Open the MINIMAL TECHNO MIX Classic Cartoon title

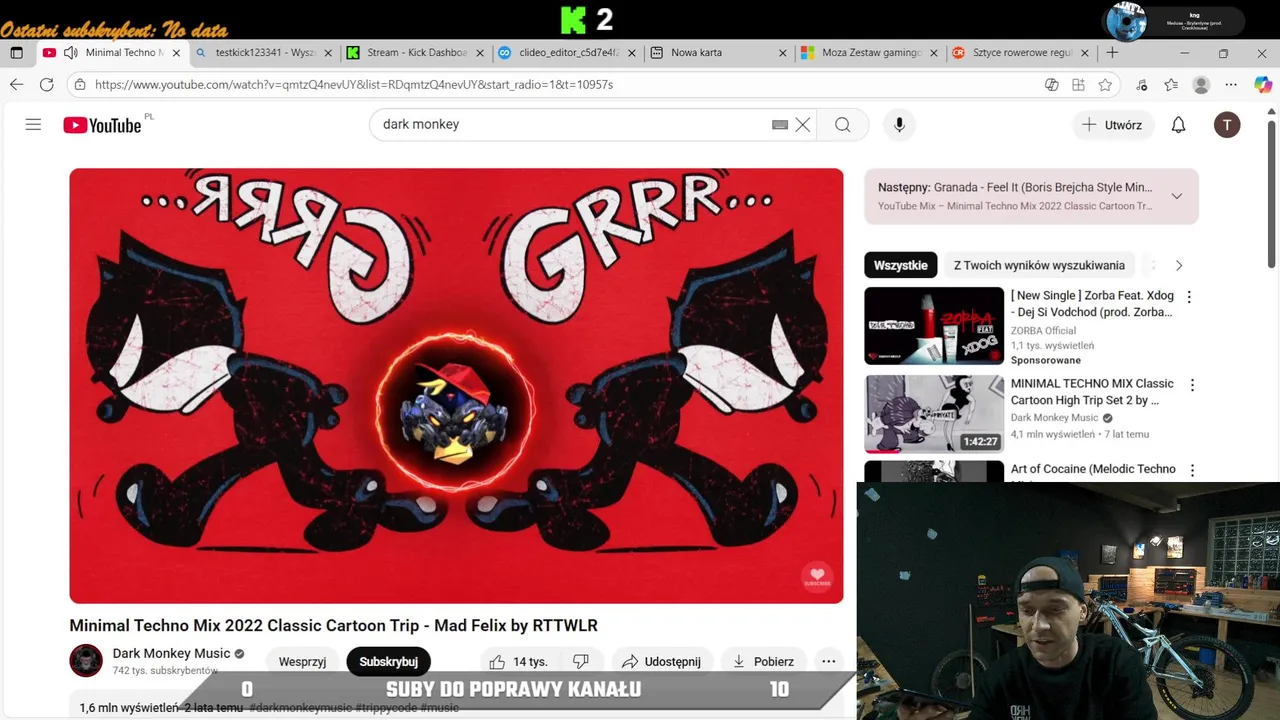[x=1092, y=392]
